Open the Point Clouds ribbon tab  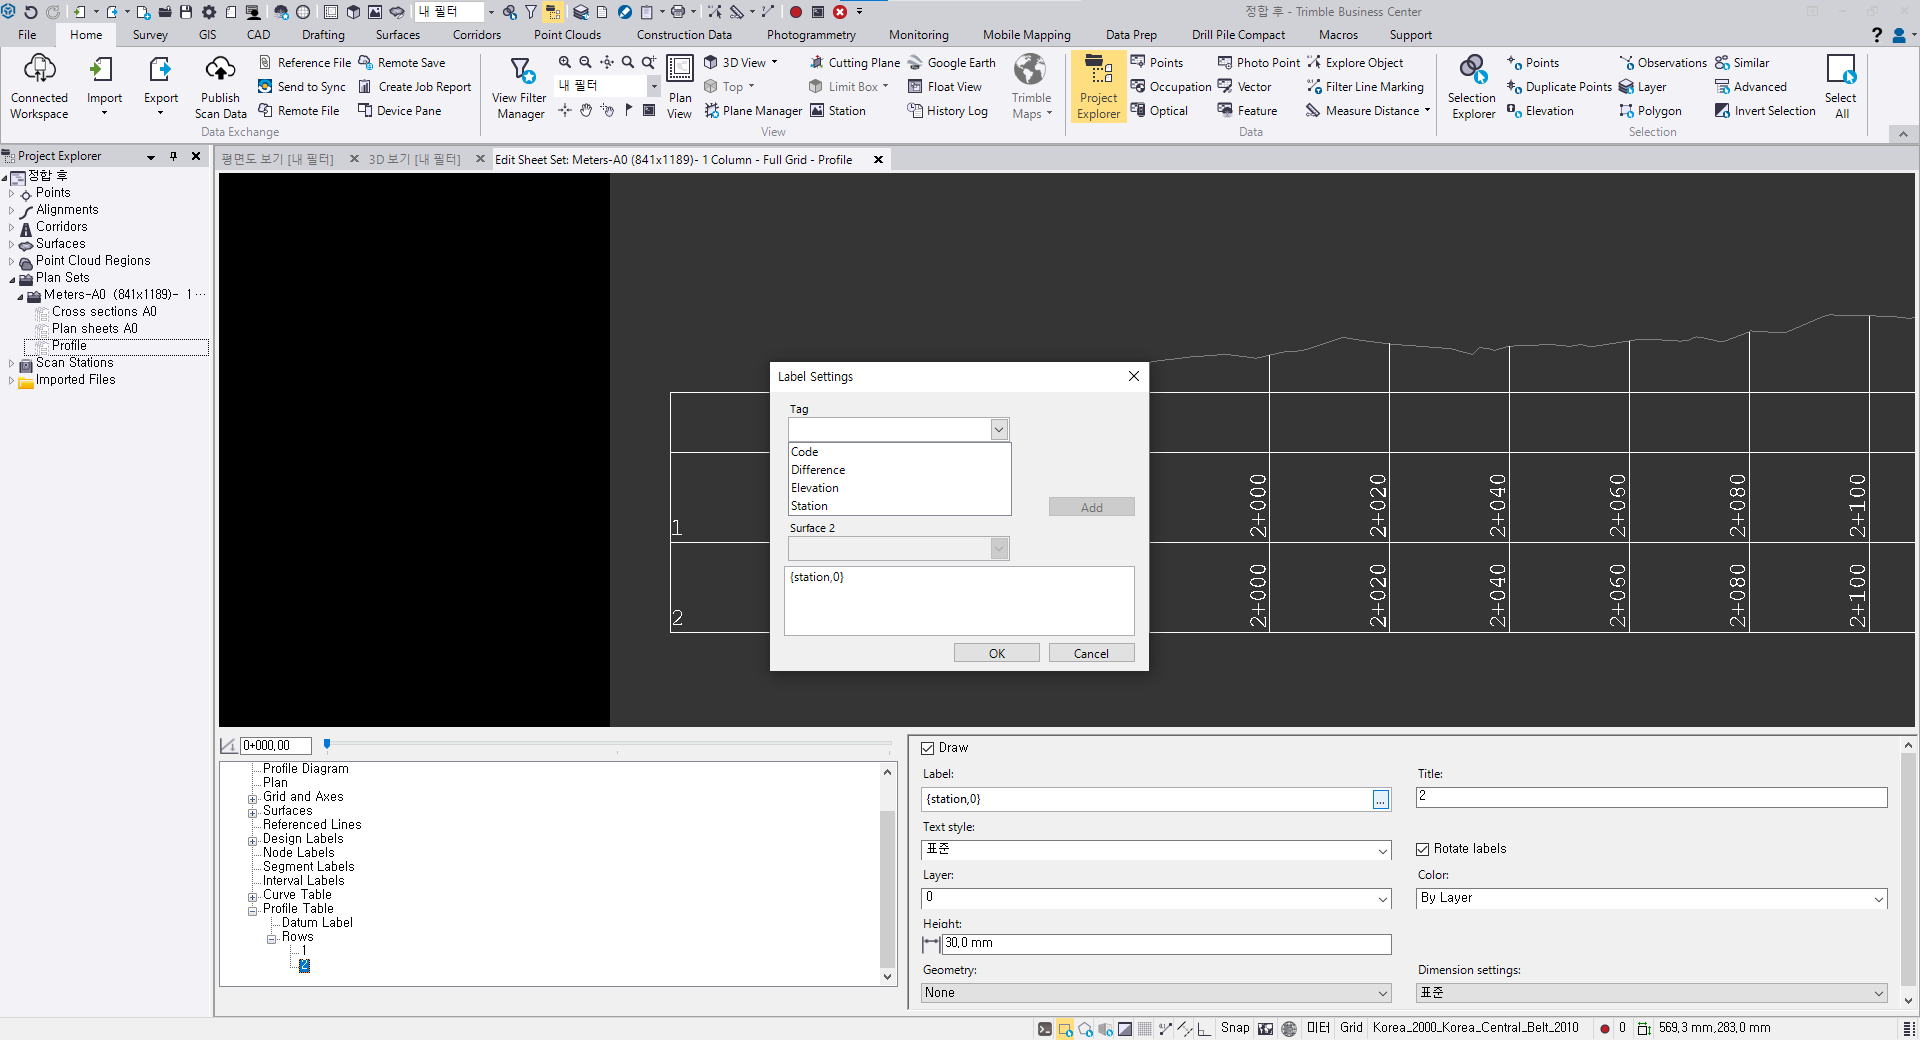[x=567, y=35]
